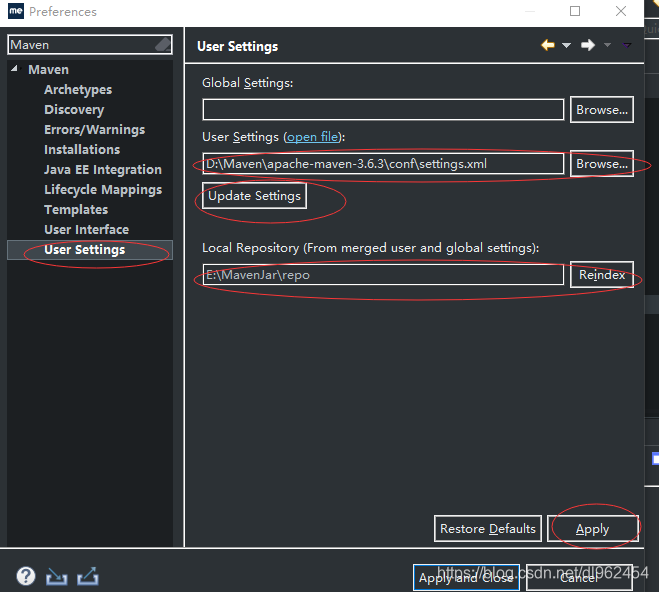Click the export preferences icon
Screen dimensions: 659x592
(x=88, y=576)
